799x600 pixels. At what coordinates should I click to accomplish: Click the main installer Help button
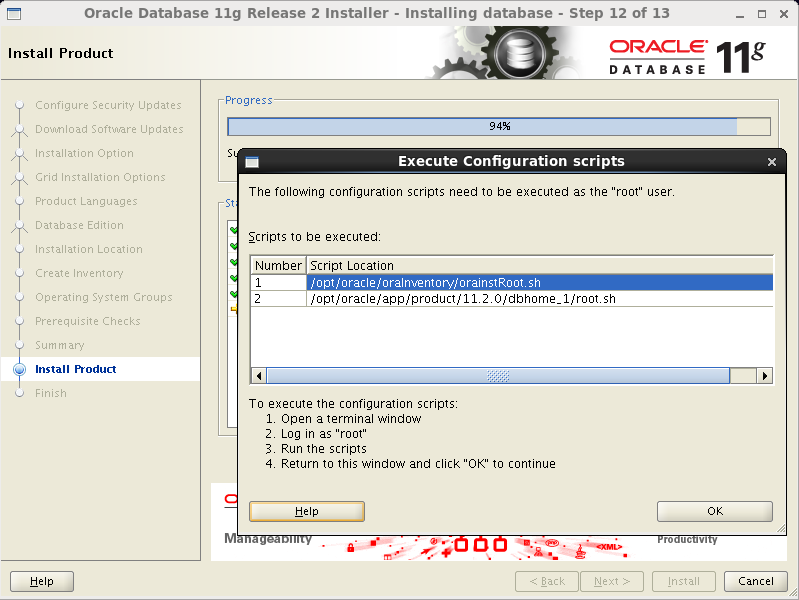point(42,581)
